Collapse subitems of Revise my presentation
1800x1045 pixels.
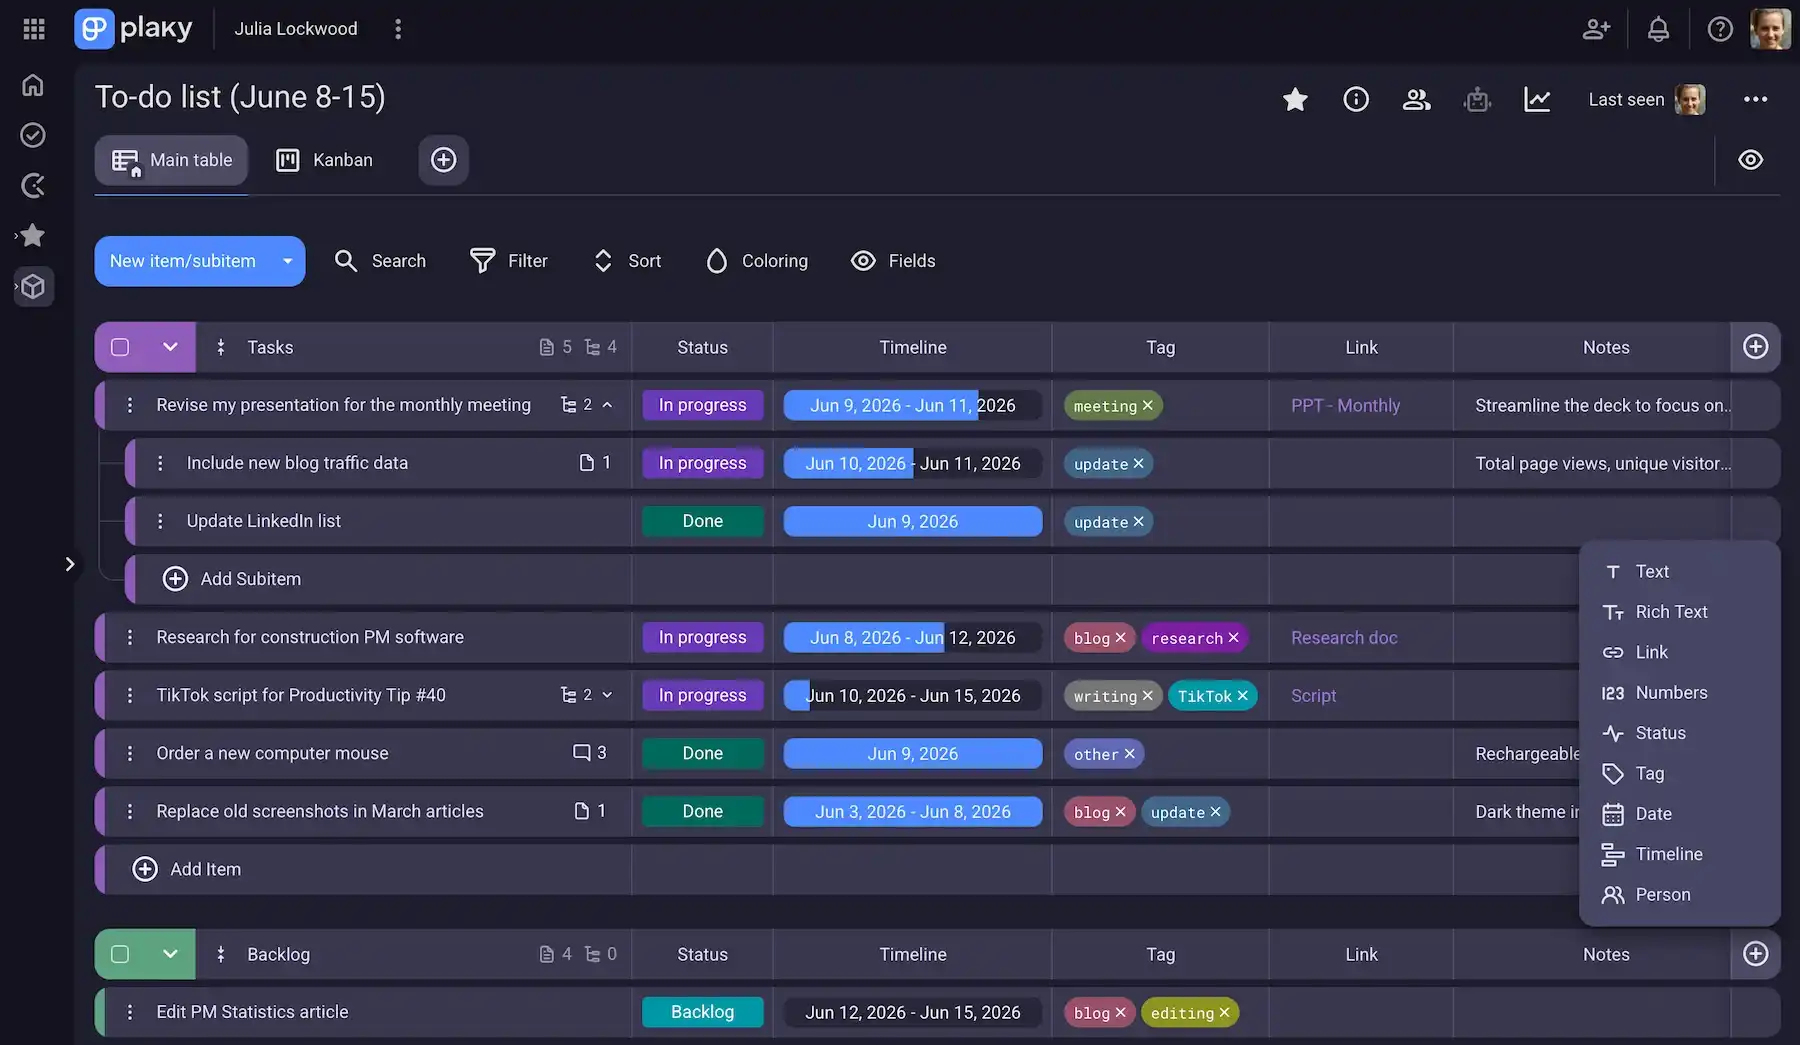(607, 405)
